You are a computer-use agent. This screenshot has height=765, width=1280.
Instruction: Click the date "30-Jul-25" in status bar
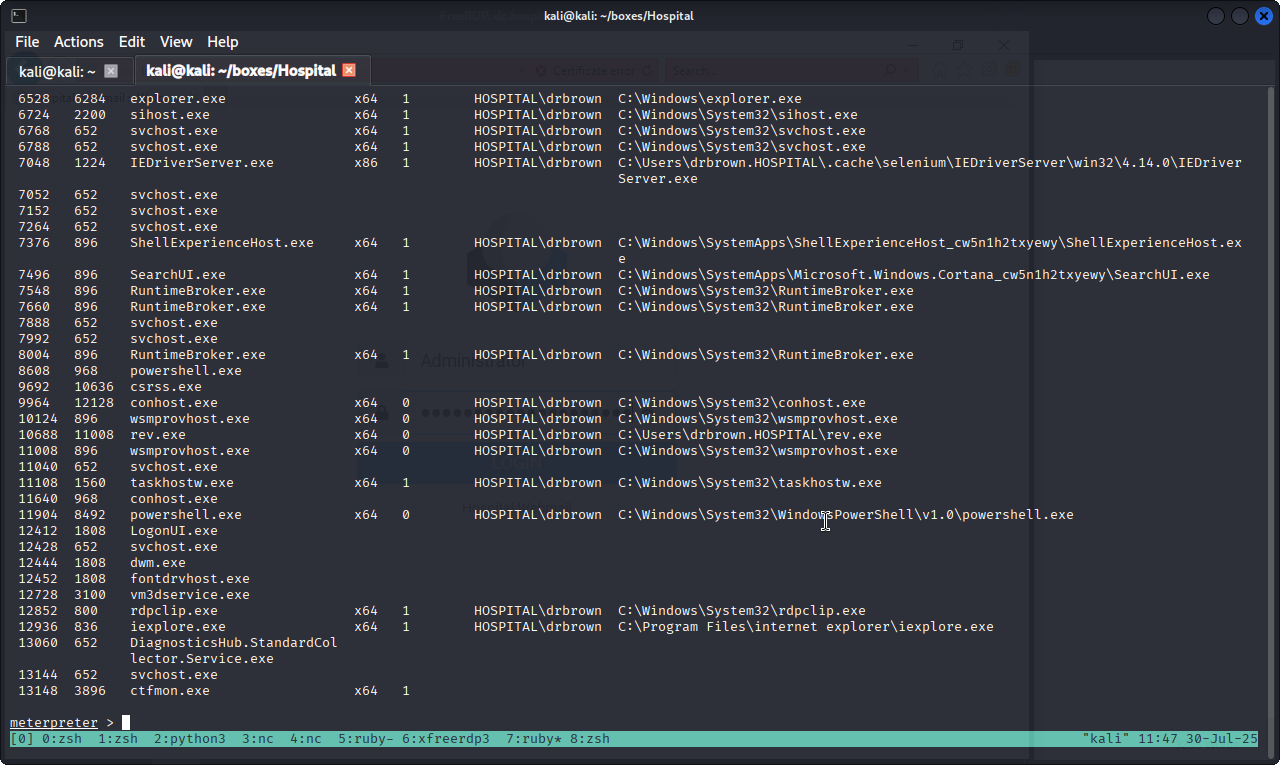tap(1222, 739)
